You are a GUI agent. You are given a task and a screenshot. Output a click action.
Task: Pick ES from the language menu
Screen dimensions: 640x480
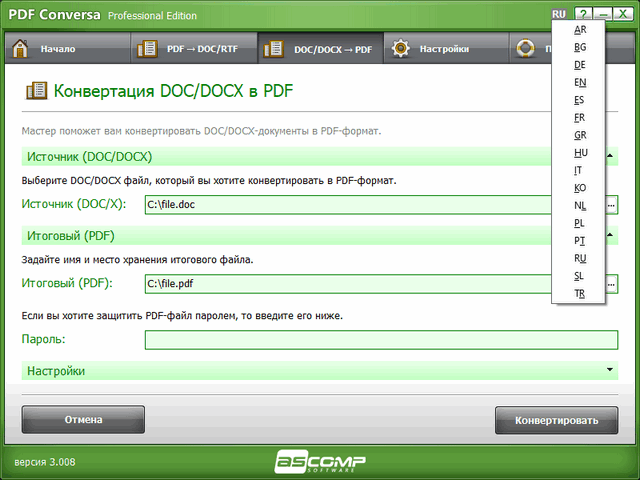point(580,100)
